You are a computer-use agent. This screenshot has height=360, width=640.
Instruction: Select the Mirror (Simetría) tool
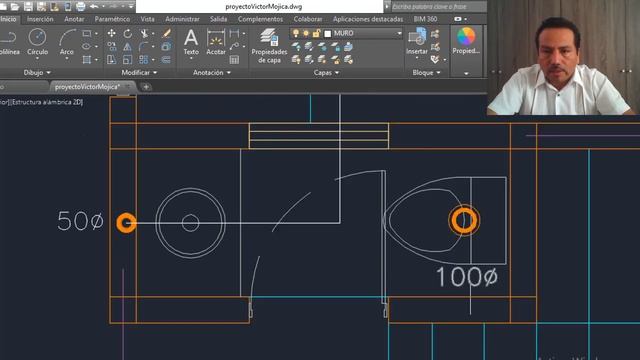[127, 47]
